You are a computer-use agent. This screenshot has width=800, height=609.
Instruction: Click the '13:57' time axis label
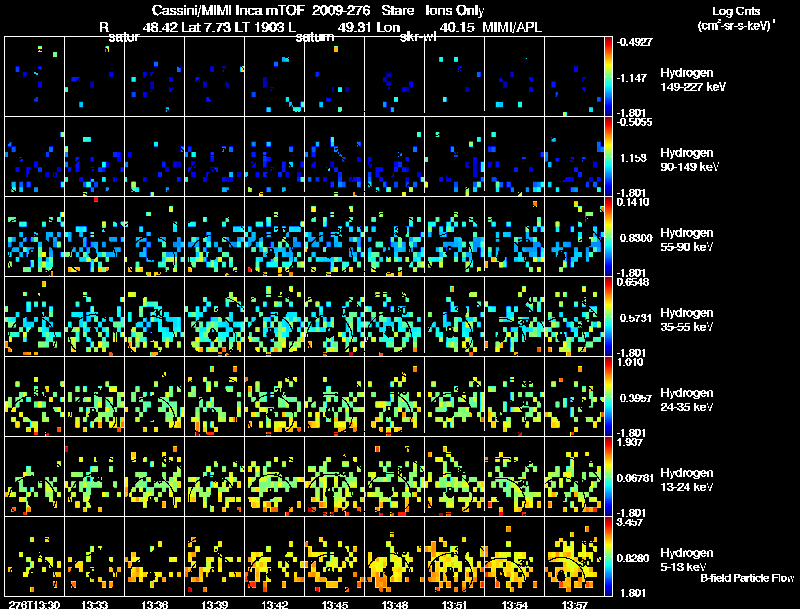[574, 604]
